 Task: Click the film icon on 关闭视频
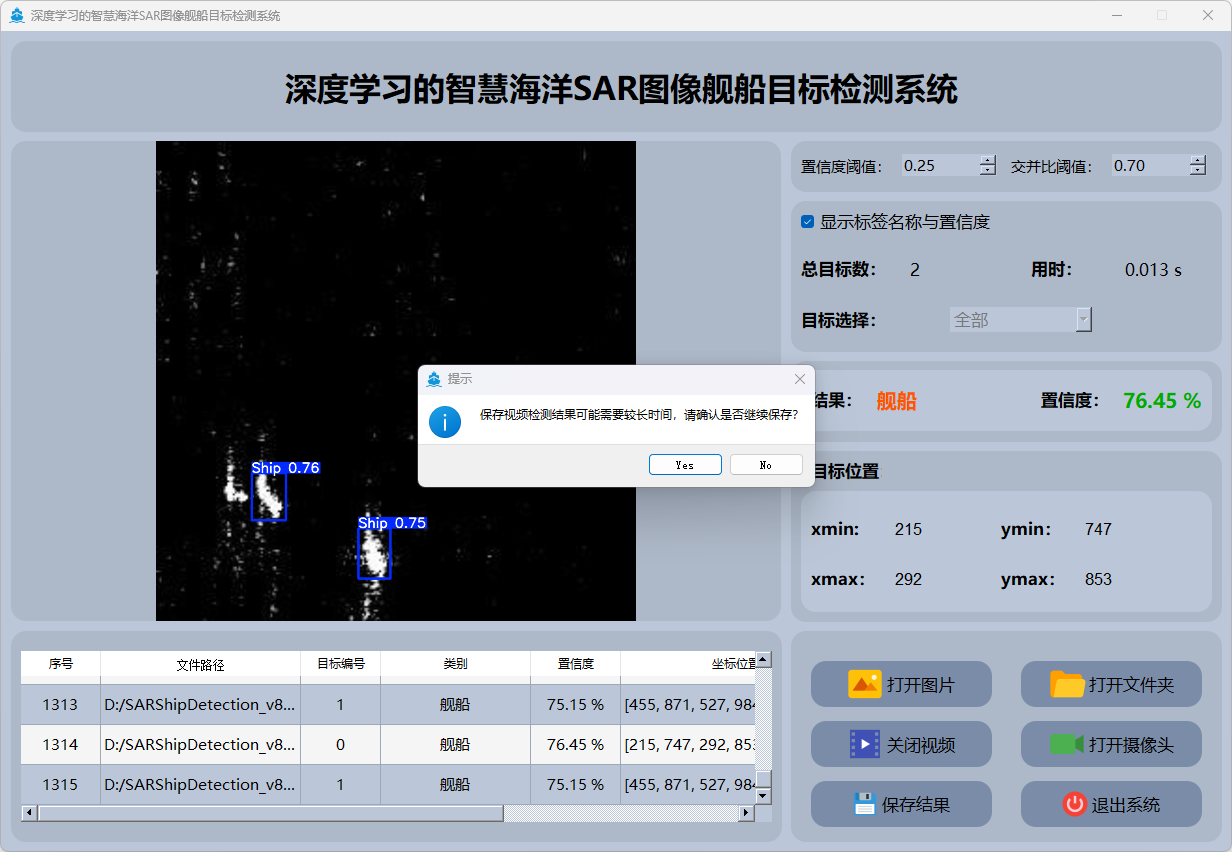tap(865, 744)
